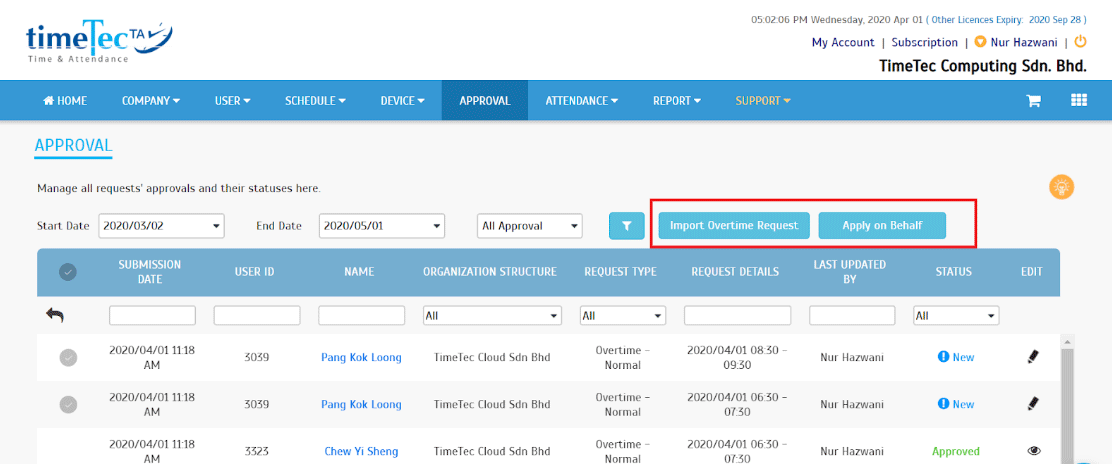Image resolution: width=1112 pixels, height=464 pixels.
Task: Click the SUBMISSION DATE column header
Action: 150,272
